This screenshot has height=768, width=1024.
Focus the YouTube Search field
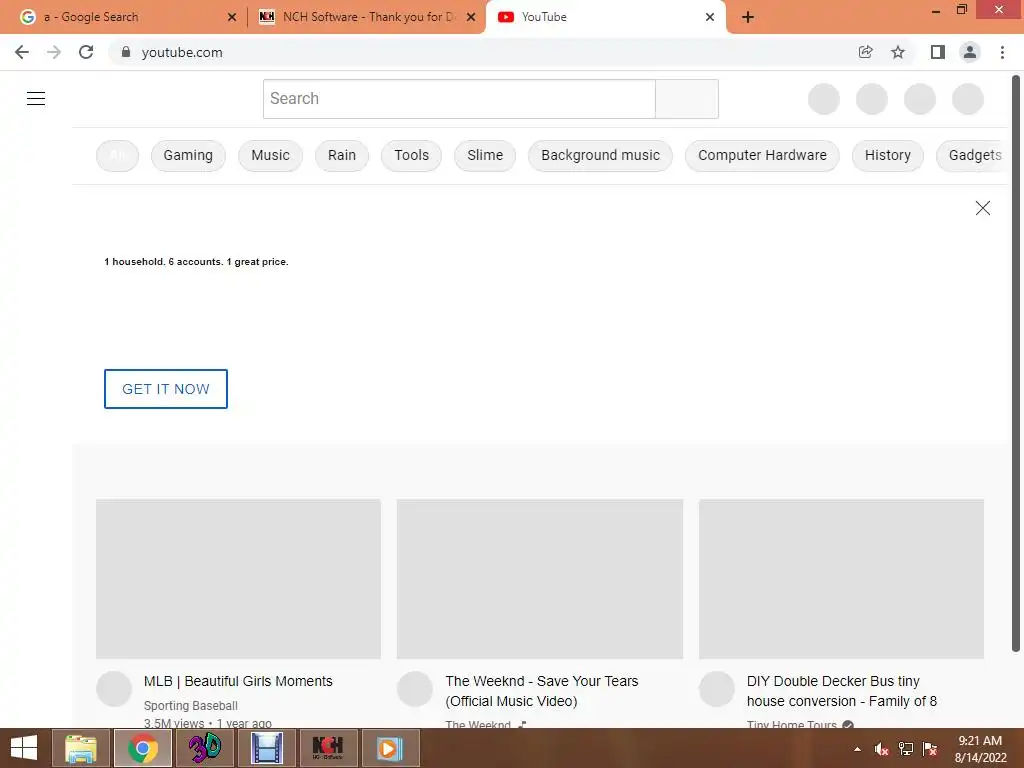pos(459,99)
